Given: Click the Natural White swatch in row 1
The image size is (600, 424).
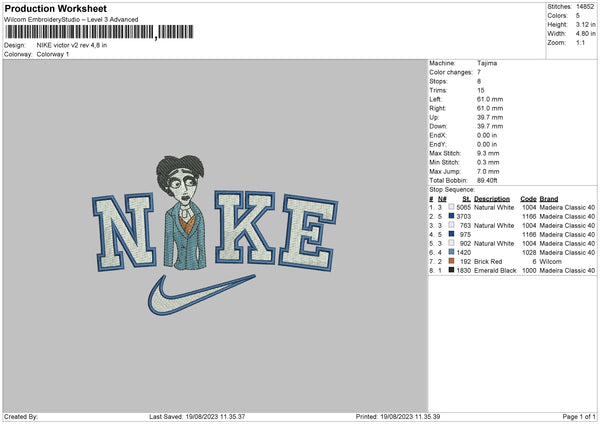Looking at the screenshot, I should pyautogui.click(x=451, y=207).
